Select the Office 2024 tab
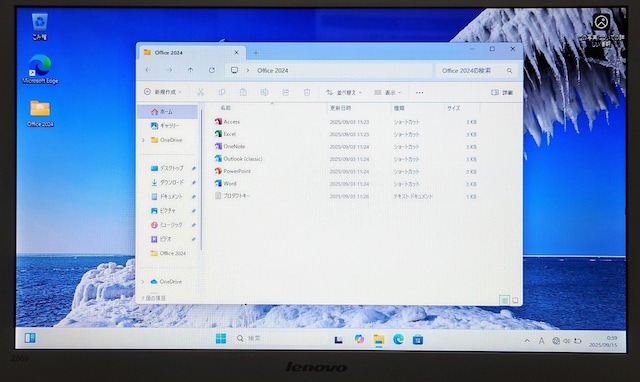The height and width of the screenshot is (382, 640). point(192,53)
